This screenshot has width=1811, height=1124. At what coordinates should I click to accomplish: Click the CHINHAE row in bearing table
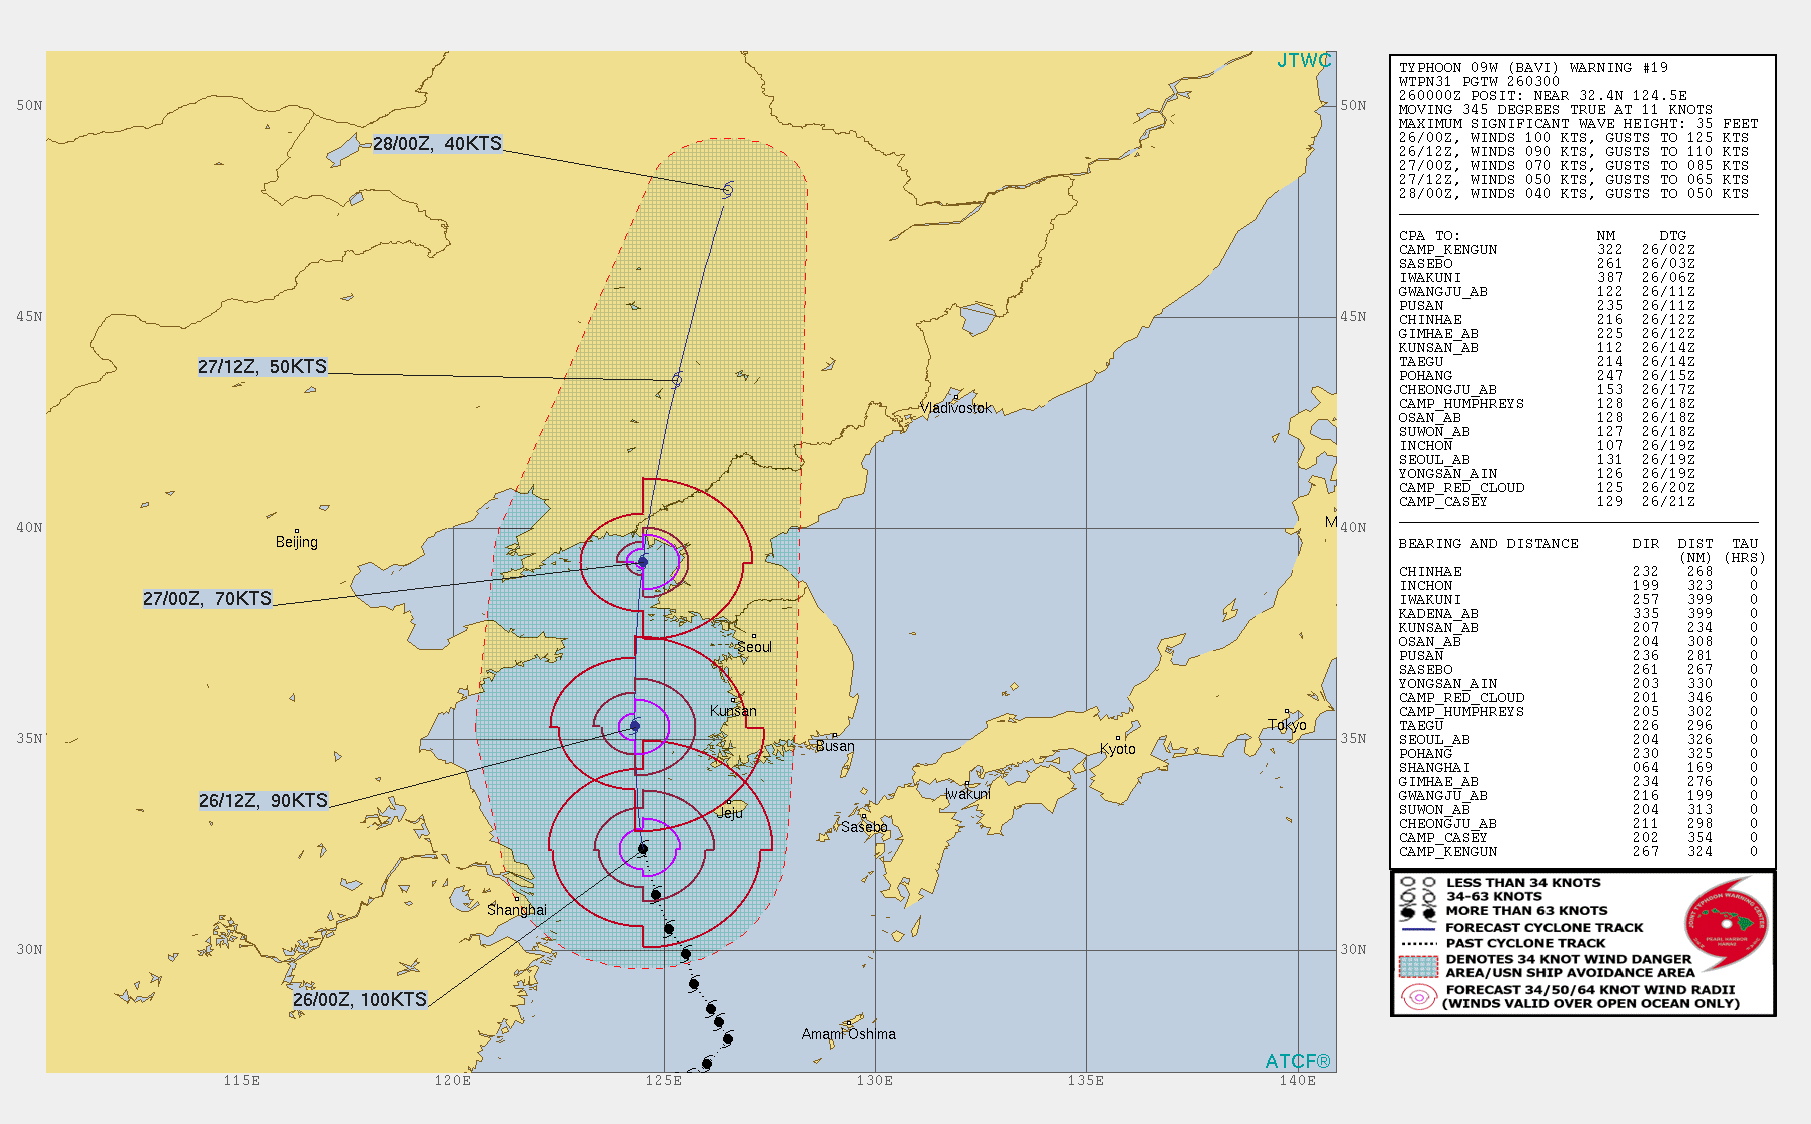click(1578, 572)
